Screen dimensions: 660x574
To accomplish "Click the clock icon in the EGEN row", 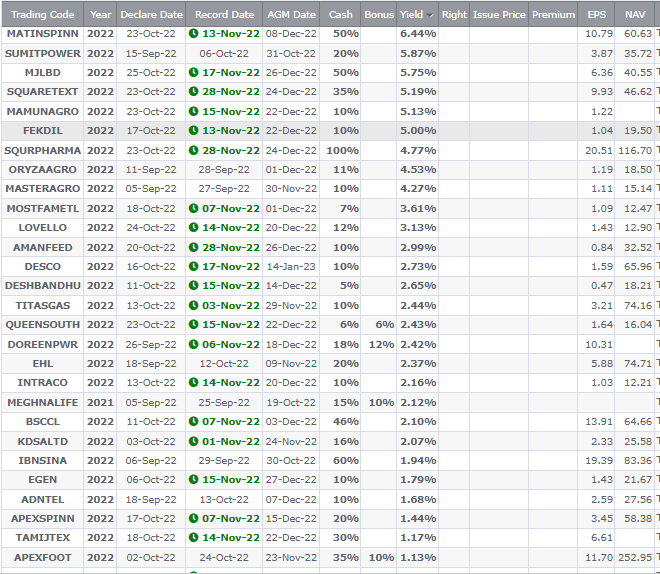I will (193, 479).
